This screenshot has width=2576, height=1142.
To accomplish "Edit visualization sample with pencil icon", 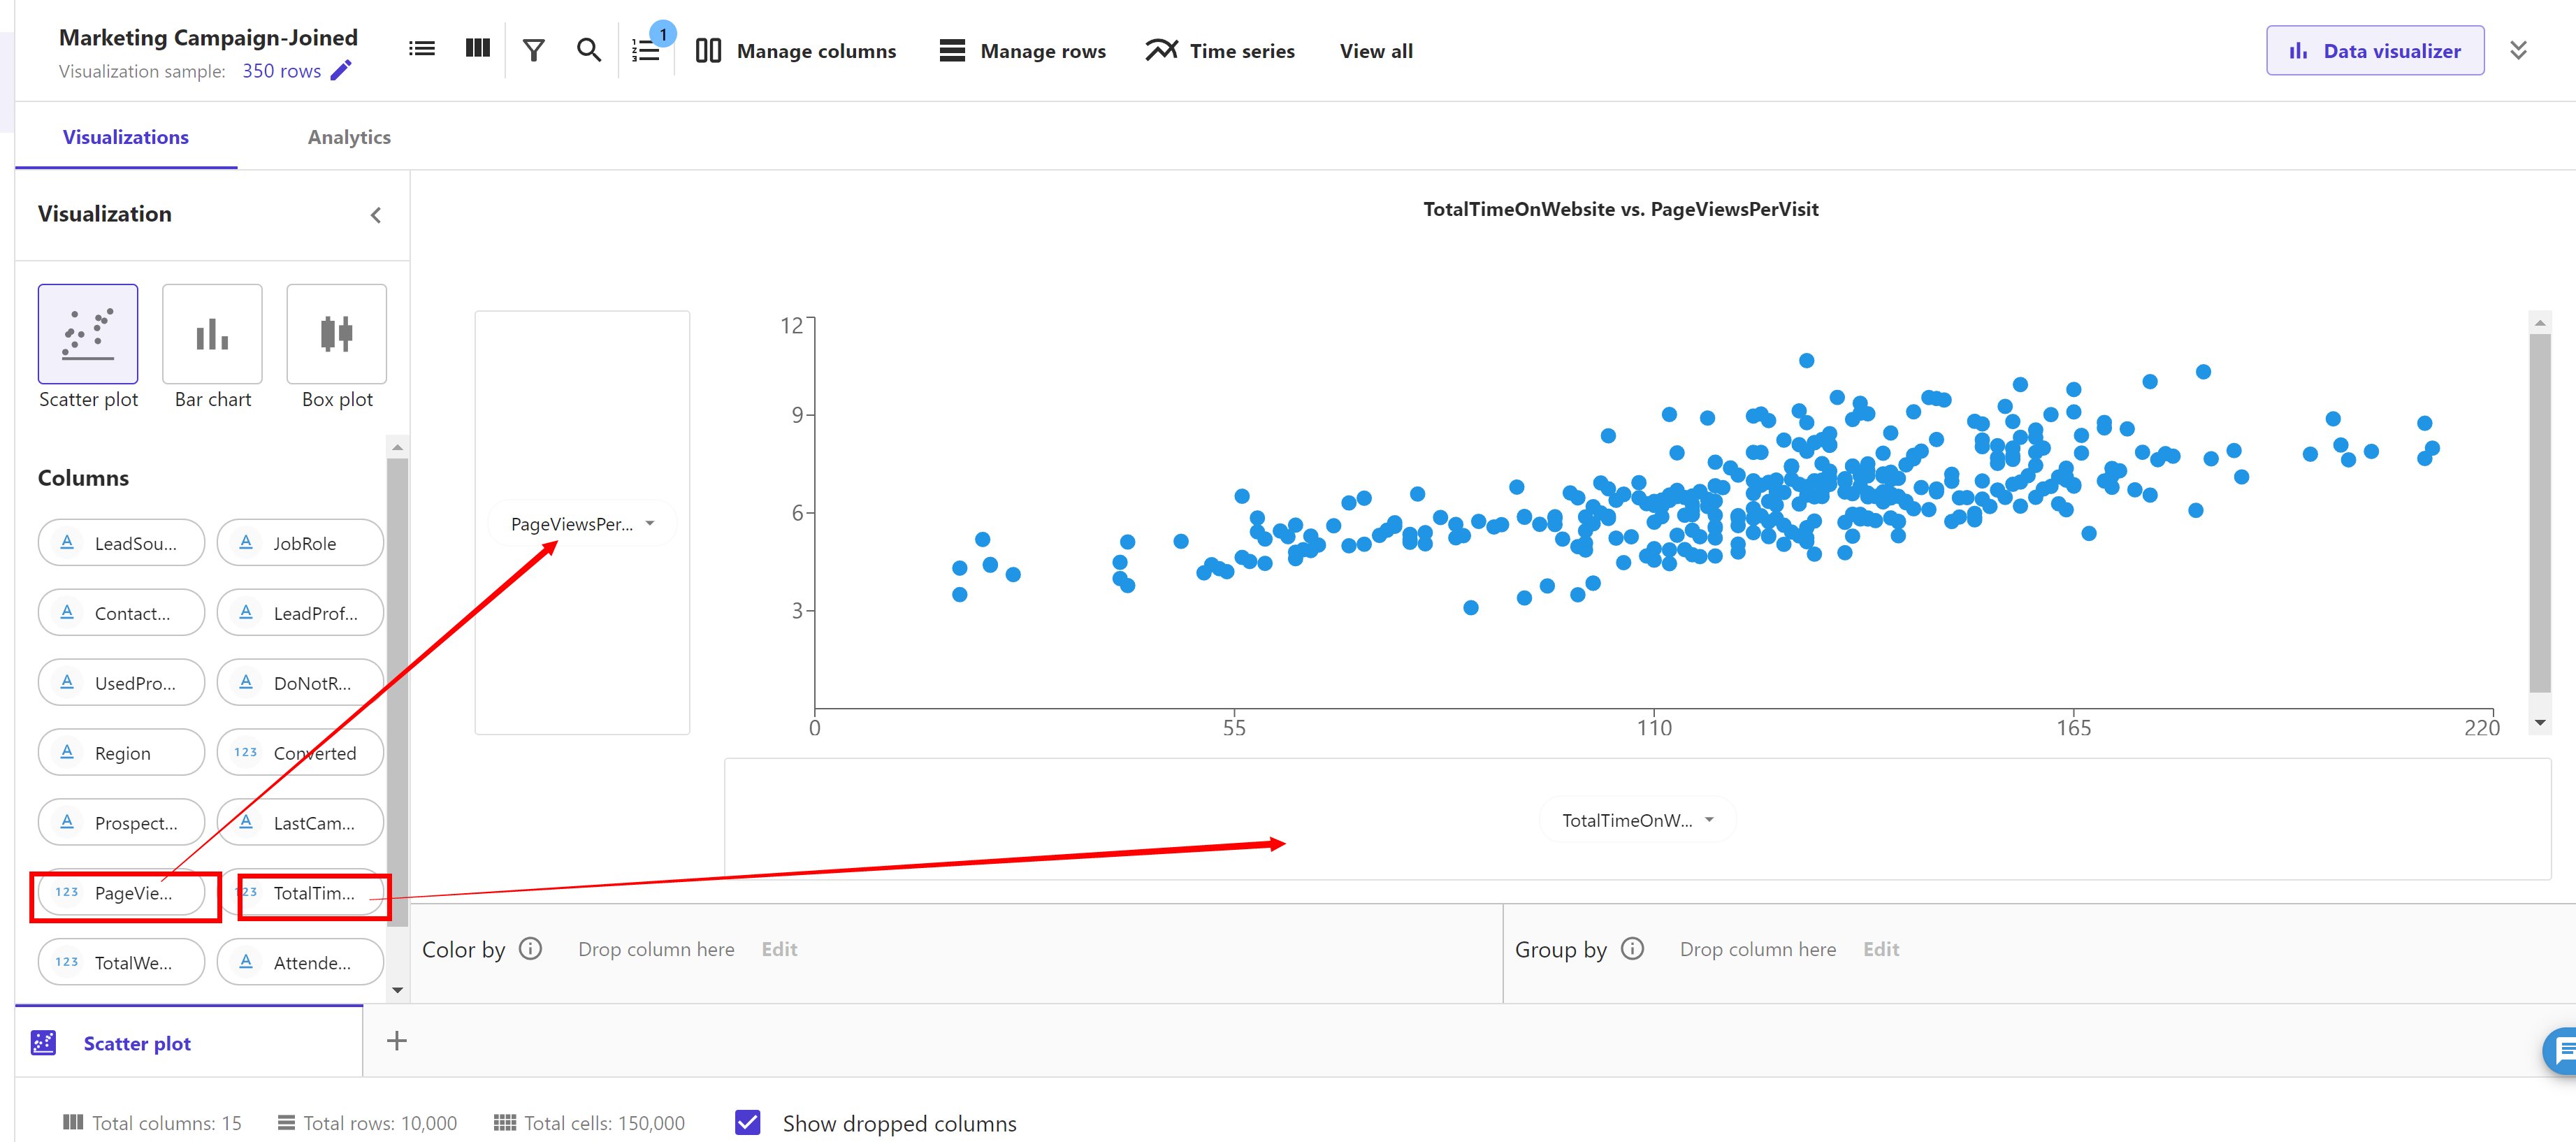I will point(341,71).
